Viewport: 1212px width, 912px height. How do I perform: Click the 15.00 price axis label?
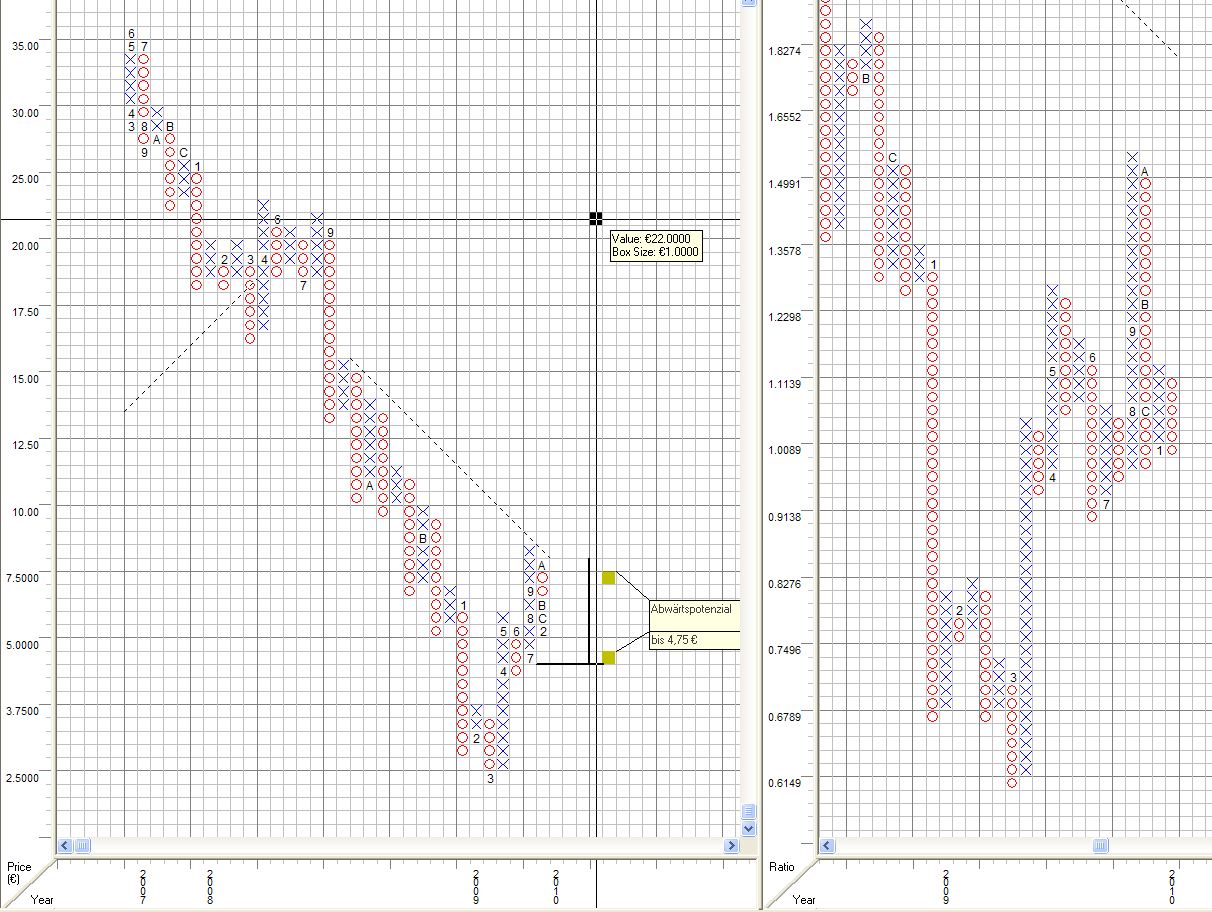(x=24, y=379)
